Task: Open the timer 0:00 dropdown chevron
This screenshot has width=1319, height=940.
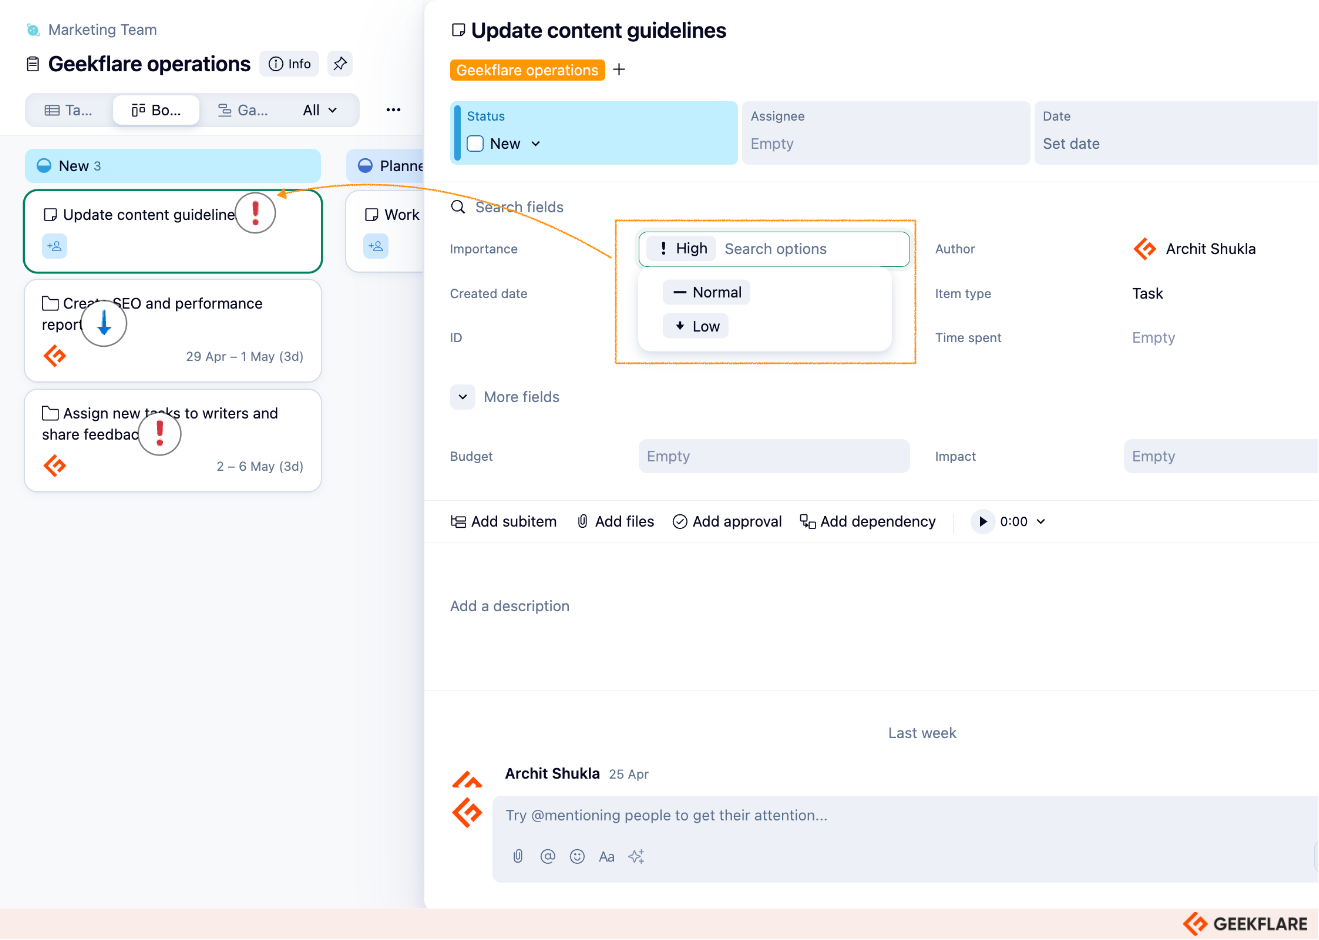Action: [x=1041, y=522]
